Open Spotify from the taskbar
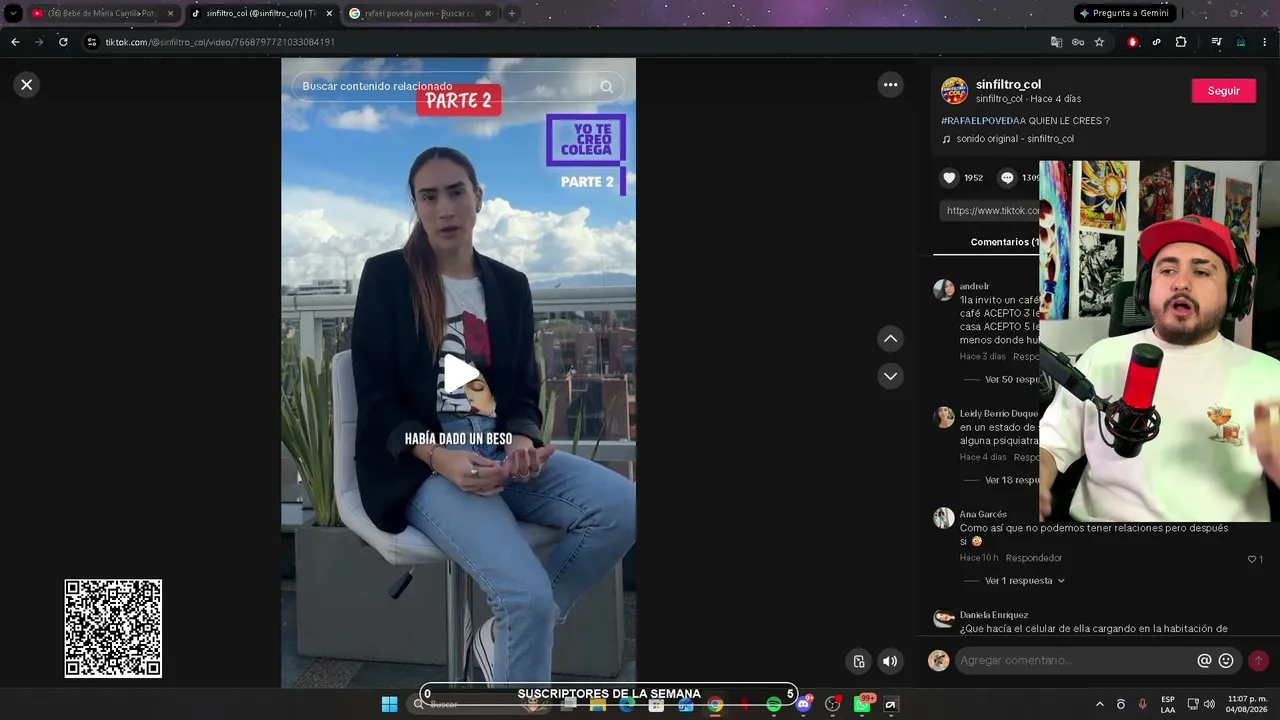The height and width of the screenshot is (720, 1280). pyautogui.click(x=774, y=704)
